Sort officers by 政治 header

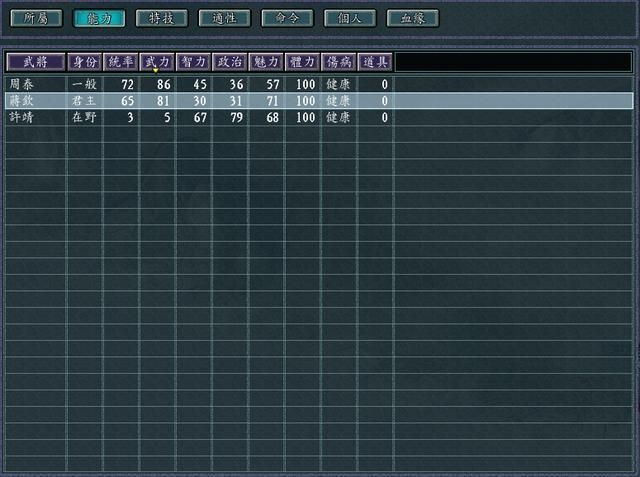coord(229,62)
